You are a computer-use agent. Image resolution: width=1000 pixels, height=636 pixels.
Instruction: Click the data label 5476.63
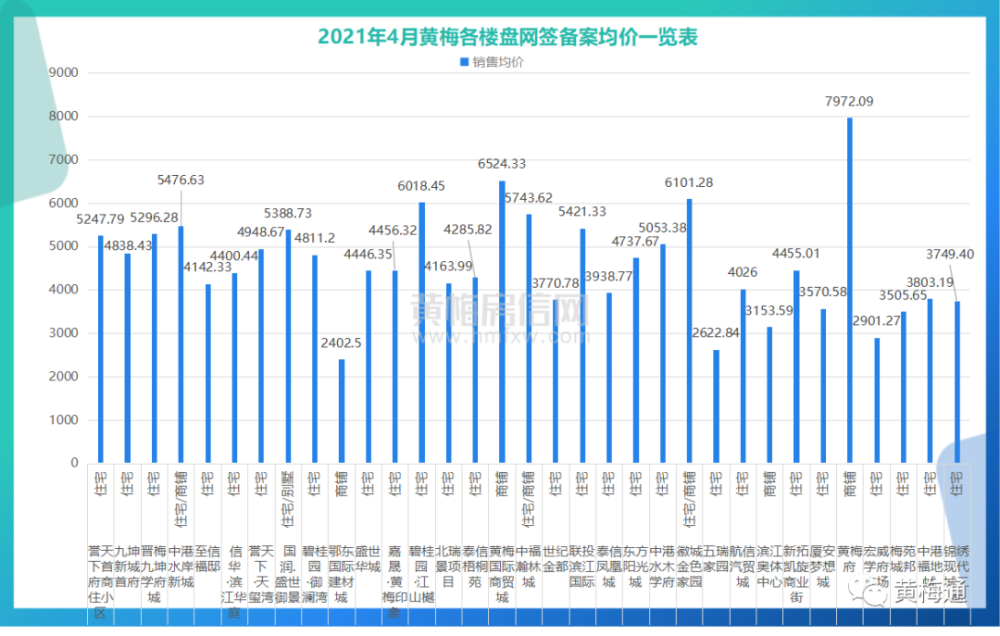[x=181, y=180]
